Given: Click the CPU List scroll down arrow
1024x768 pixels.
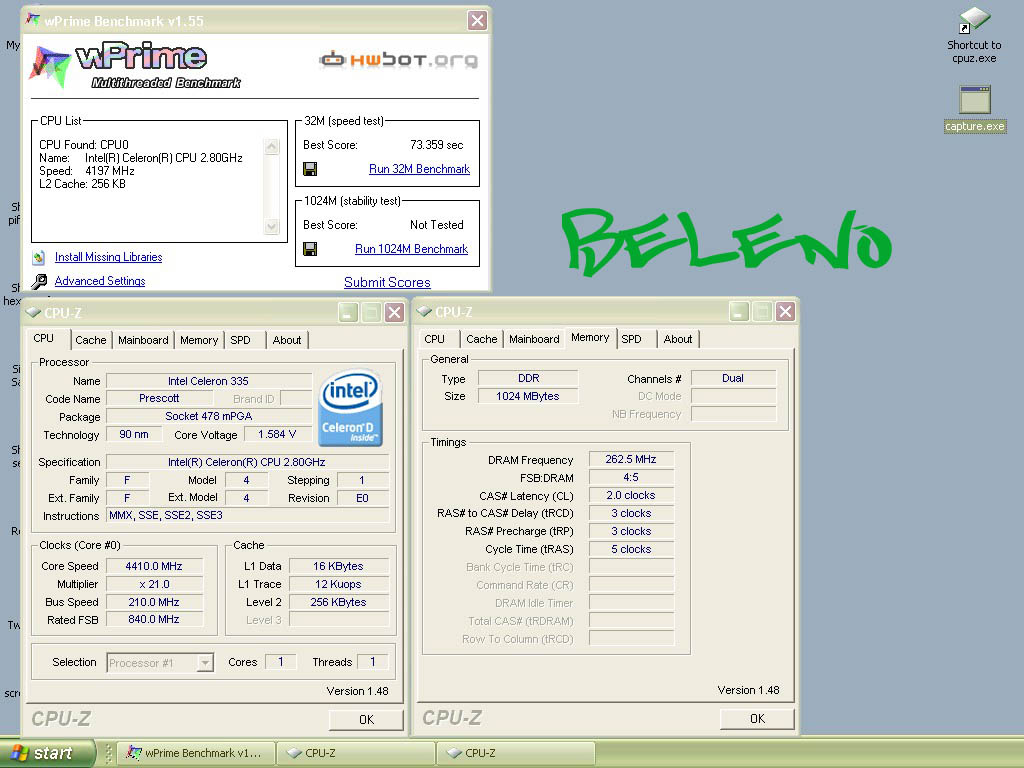Looking at the screenshot, I should [272, 227].
